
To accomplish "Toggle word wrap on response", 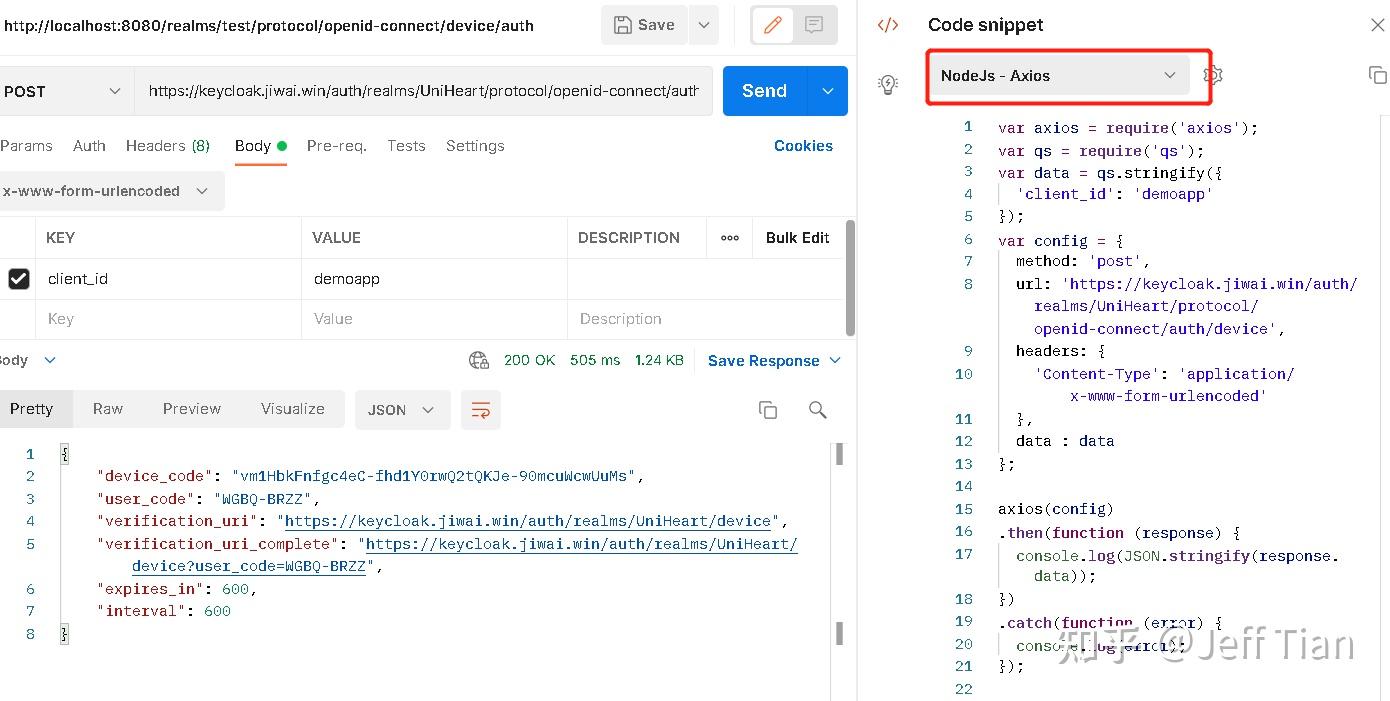I will (x=481, y=410).
